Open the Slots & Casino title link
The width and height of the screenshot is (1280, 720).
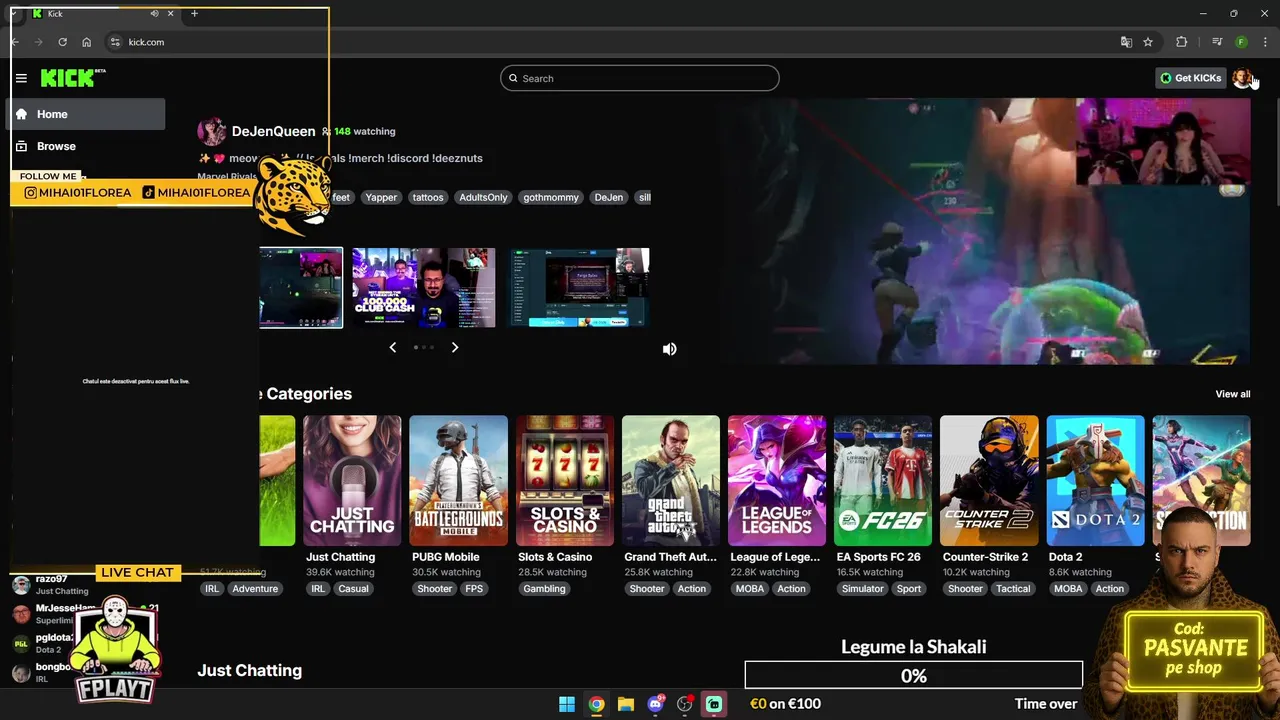tap(555, 557)
